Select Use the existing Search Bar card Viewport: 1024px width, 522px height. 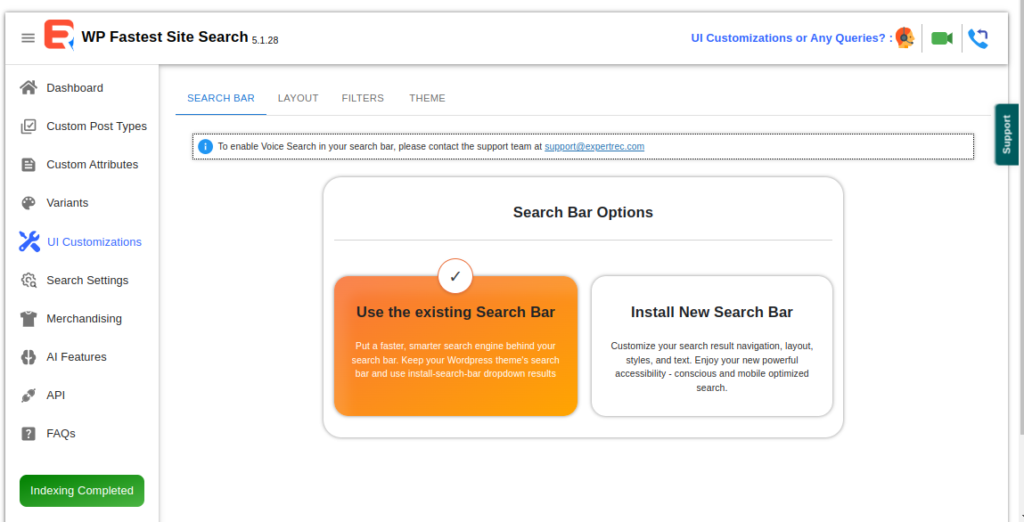tap(456, 346)
